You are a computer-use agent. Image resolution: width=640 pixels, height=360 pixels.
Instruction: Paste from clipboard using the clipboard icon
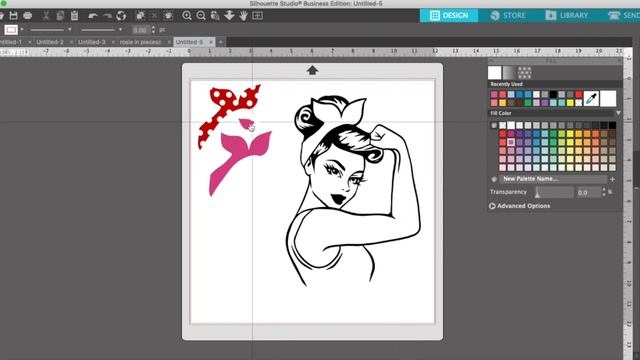74,16
